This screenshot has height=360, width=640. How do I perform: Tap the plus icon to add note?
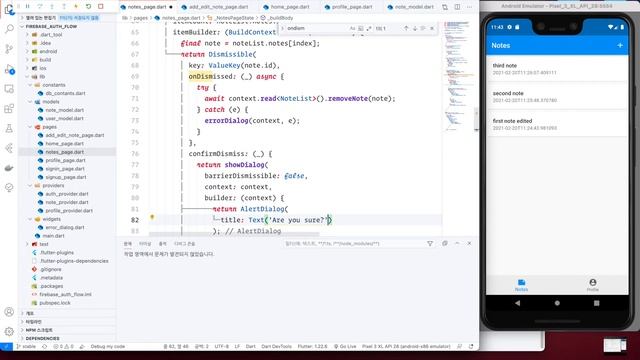click(x=620, y=45)
